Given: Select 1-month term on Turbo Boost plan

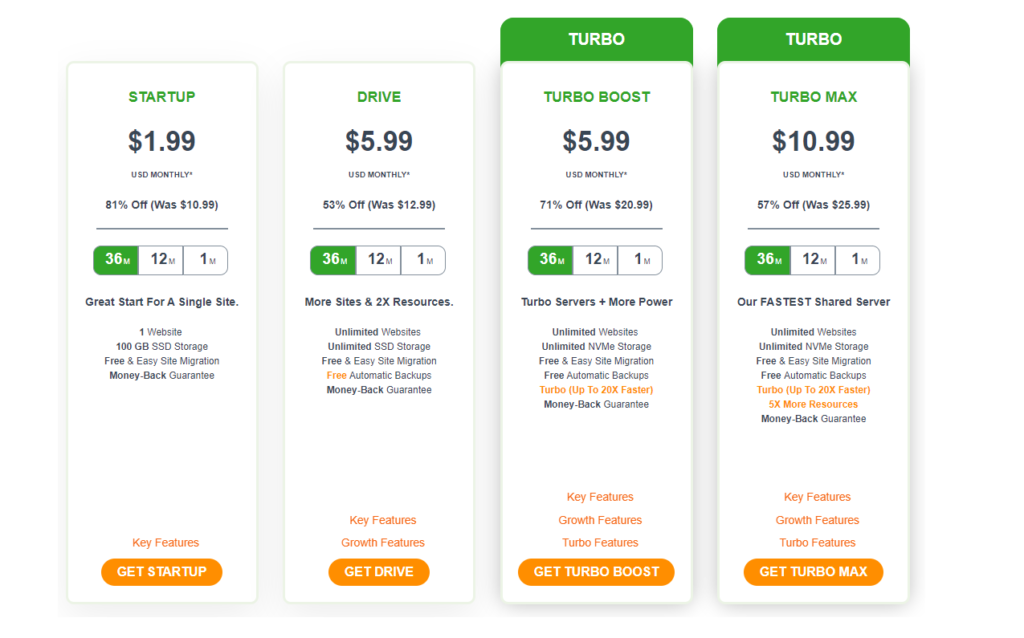Looking at the screenshot, I should [639, 260].
